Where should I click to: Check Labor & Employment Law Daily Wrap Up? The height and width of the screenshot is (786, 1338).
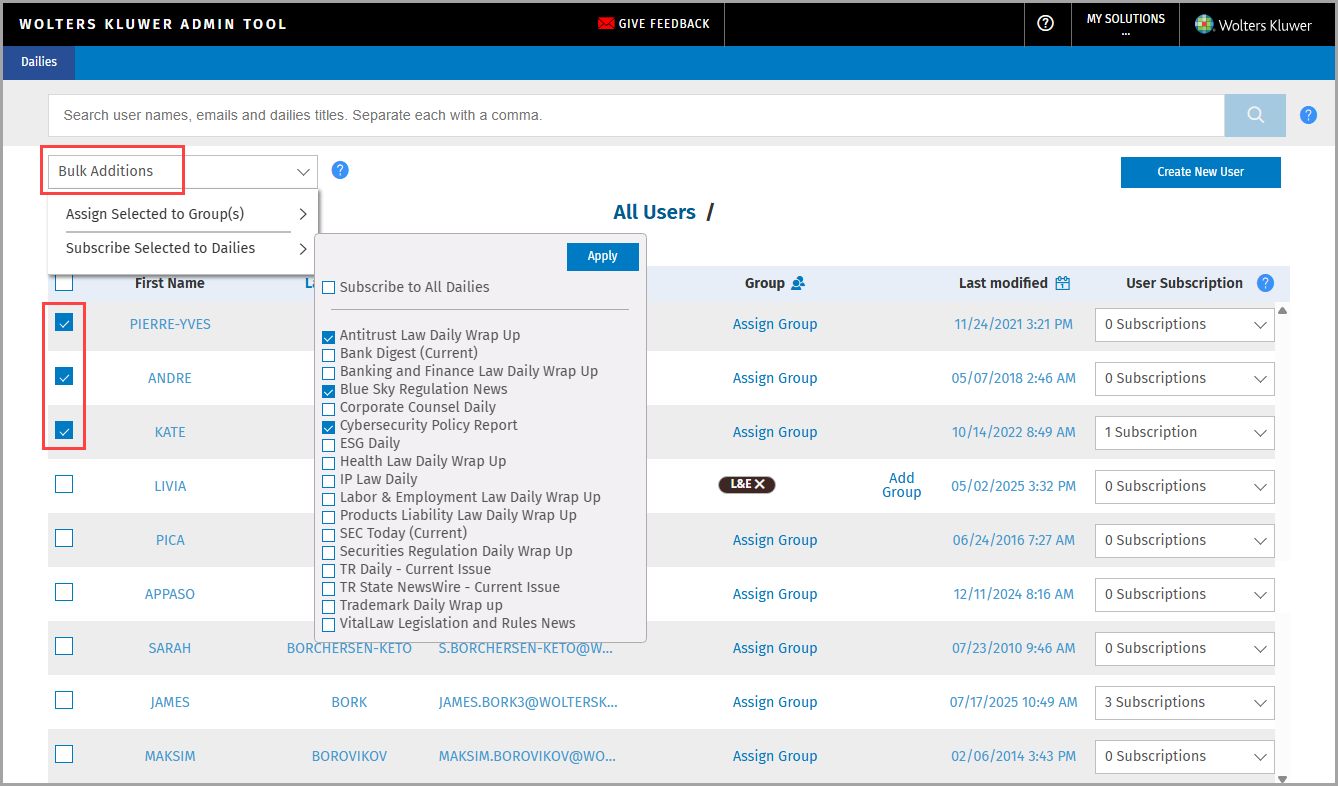point(329,498)
